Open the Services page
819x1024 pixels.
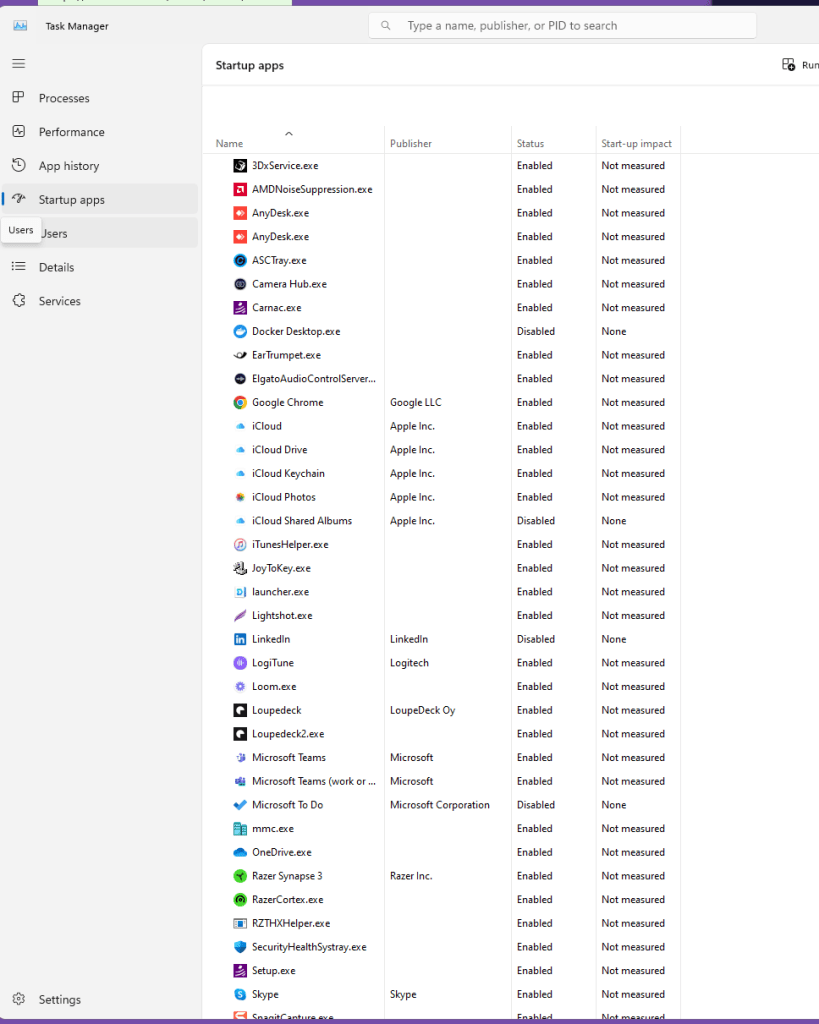(x=100, y=301)
